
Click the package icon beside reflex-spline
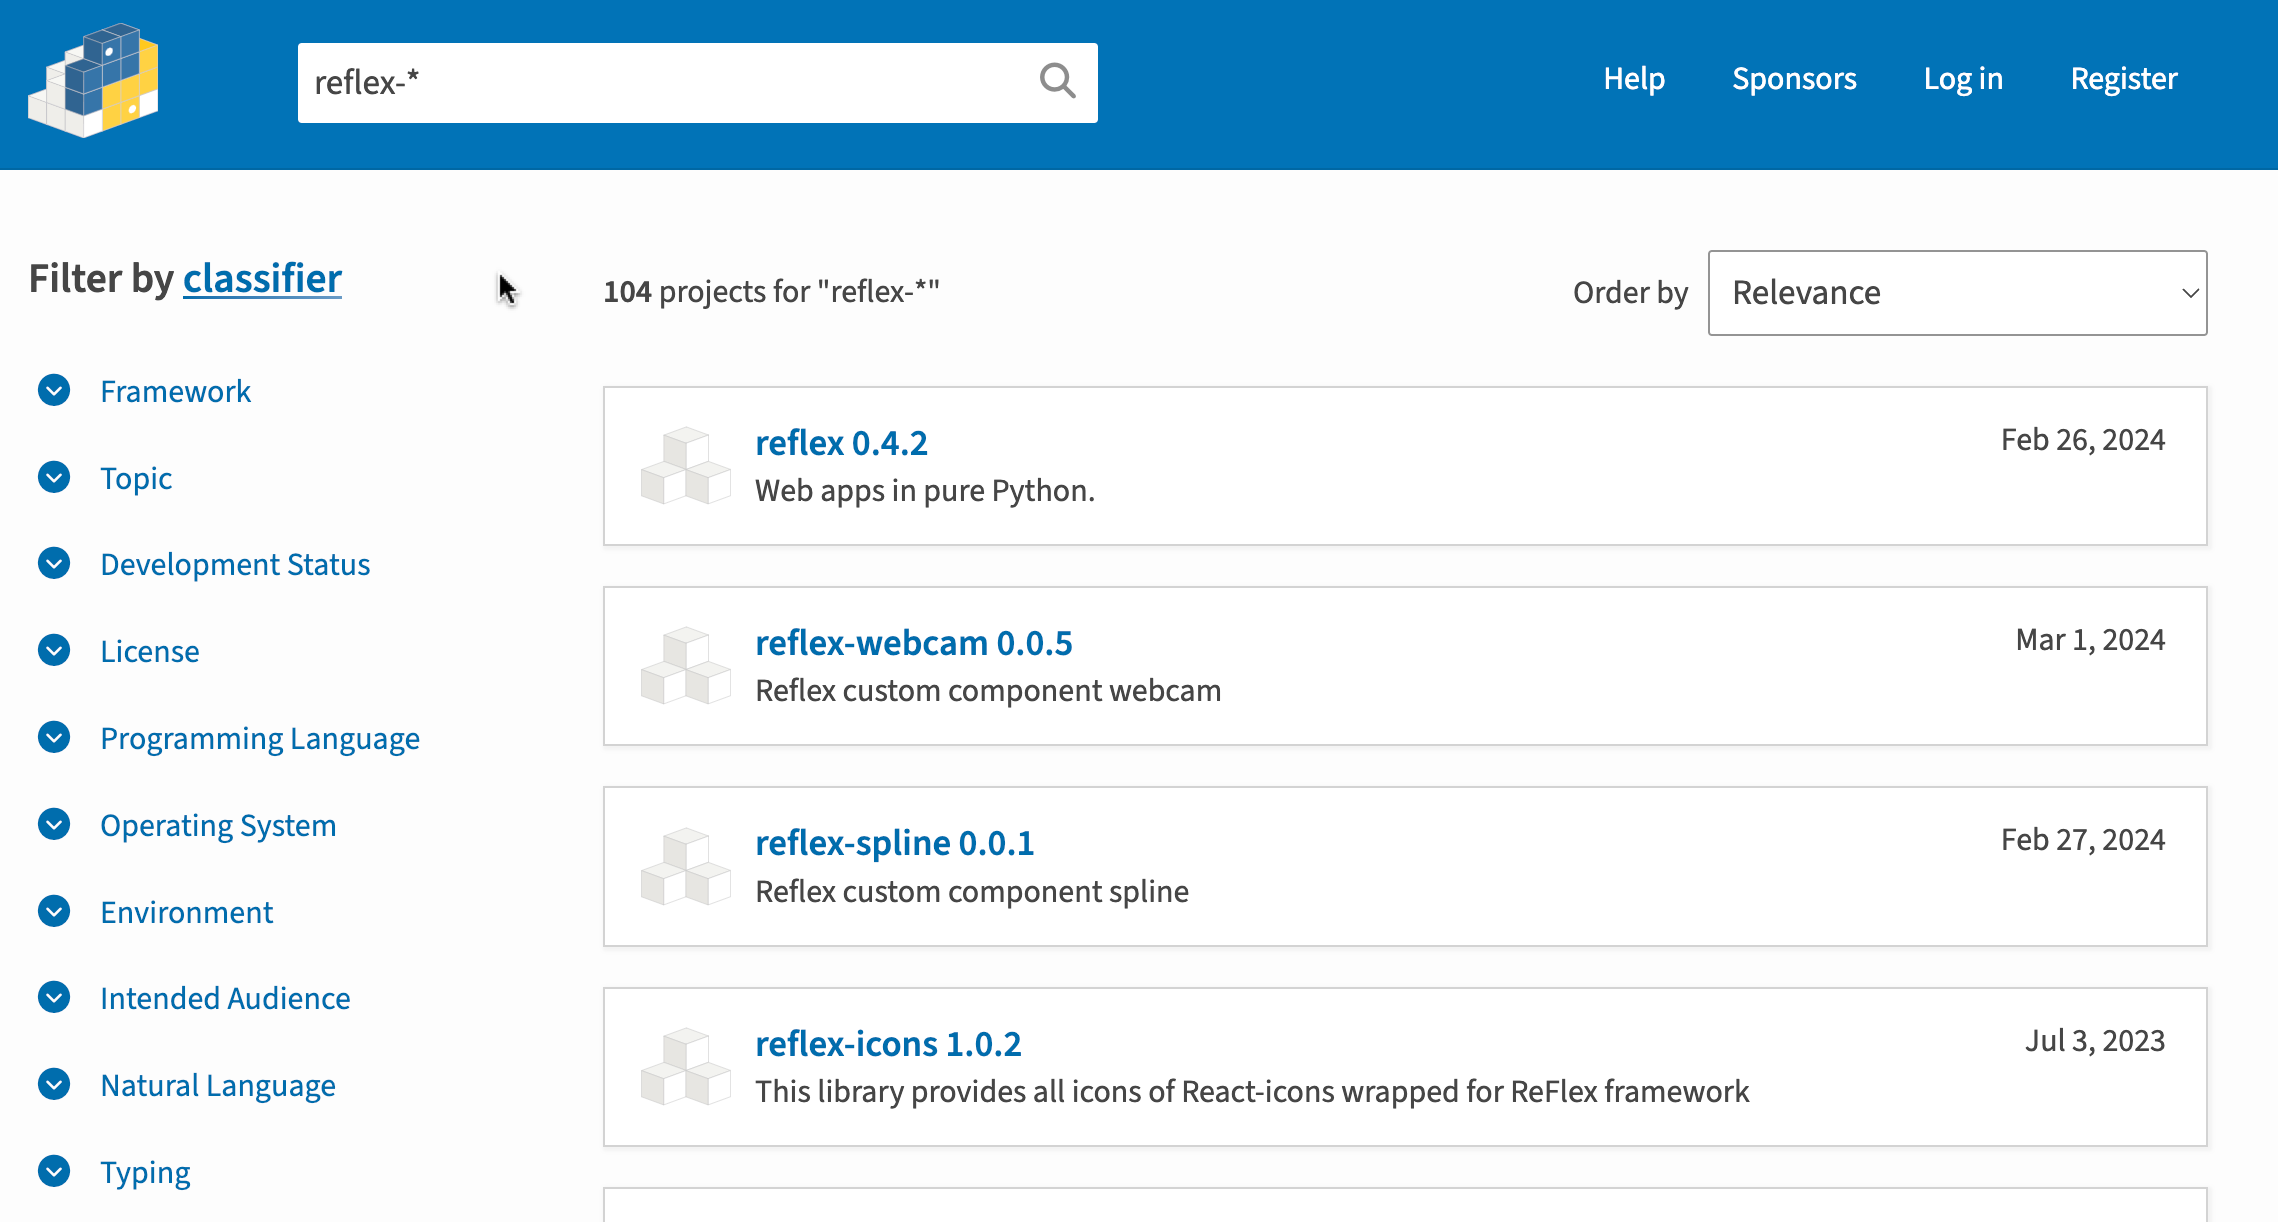coord(686,866)
